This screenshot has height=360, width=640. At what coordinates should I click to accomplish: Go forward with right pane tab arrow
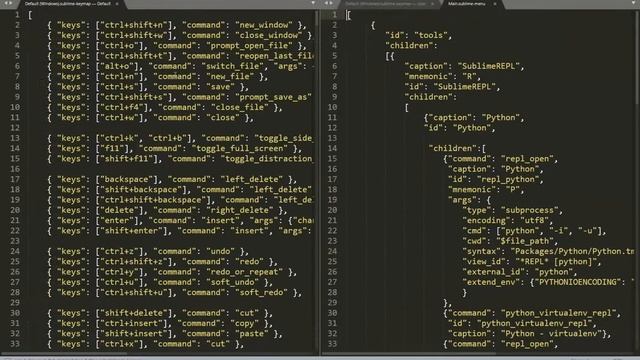coord(332,3)
